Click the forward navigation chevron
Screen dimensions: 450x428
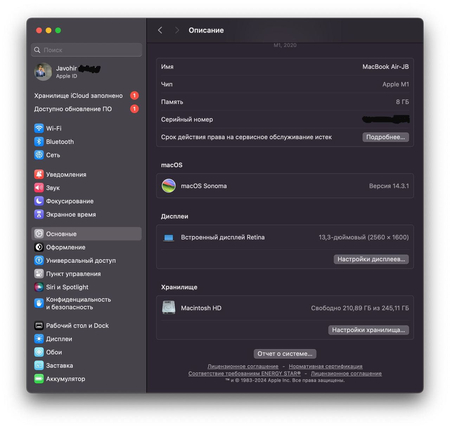177,30
